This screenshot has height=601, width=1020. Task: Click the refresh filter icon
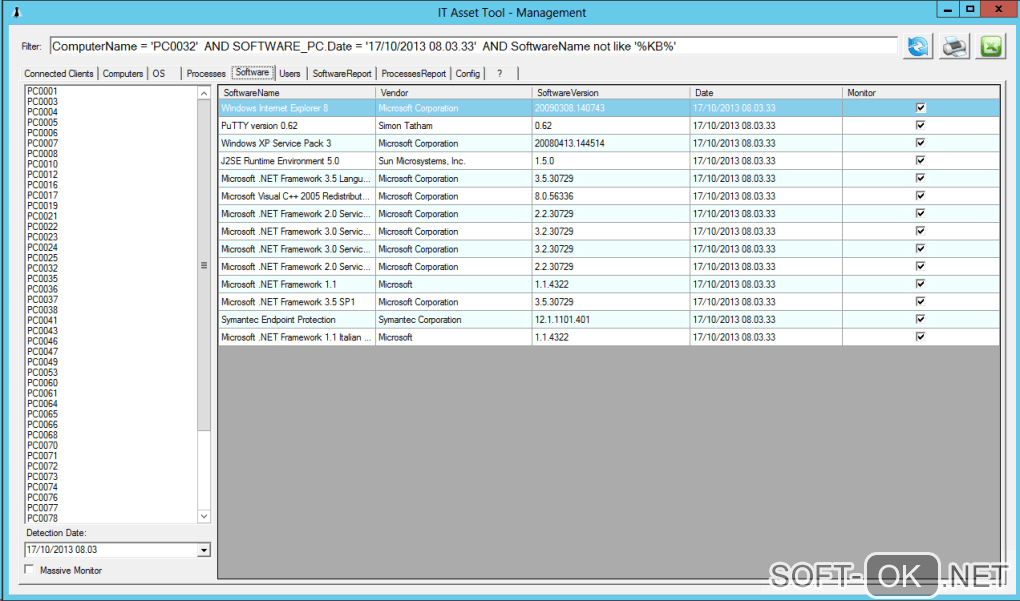point(918,46)
